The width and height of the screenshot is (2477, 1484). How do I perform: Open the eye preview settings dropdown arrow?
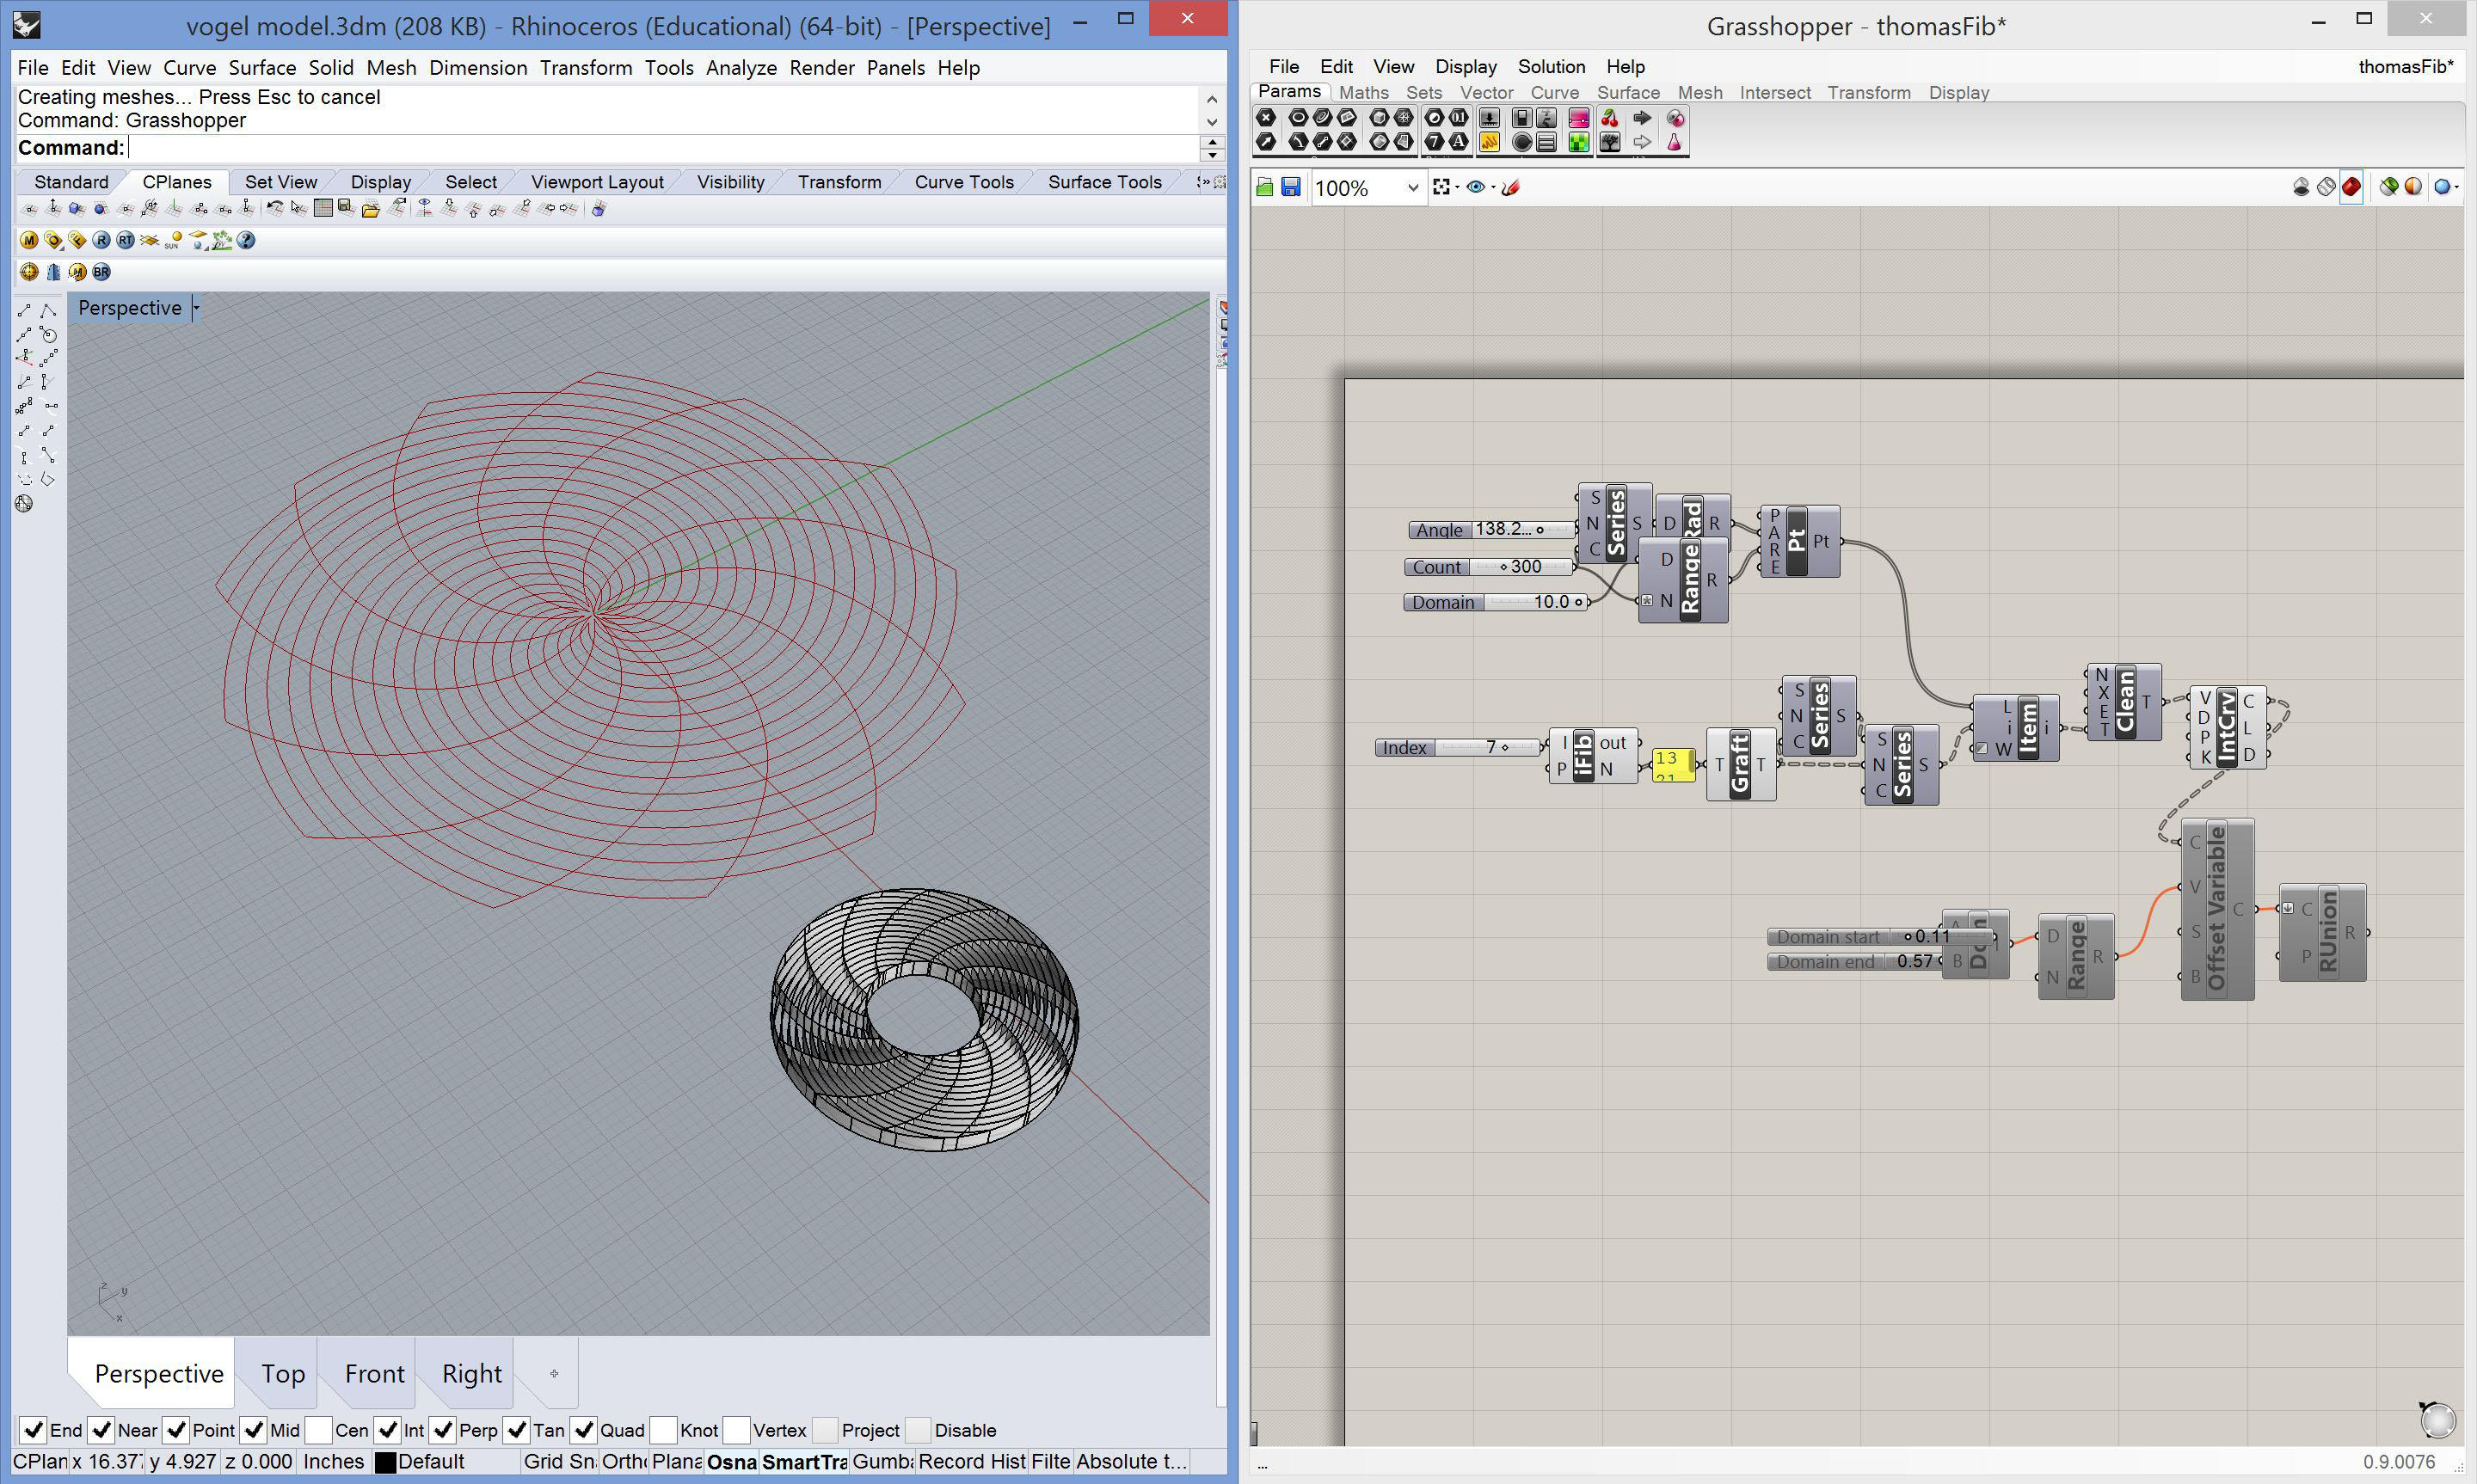click(x=1493, y=188)
